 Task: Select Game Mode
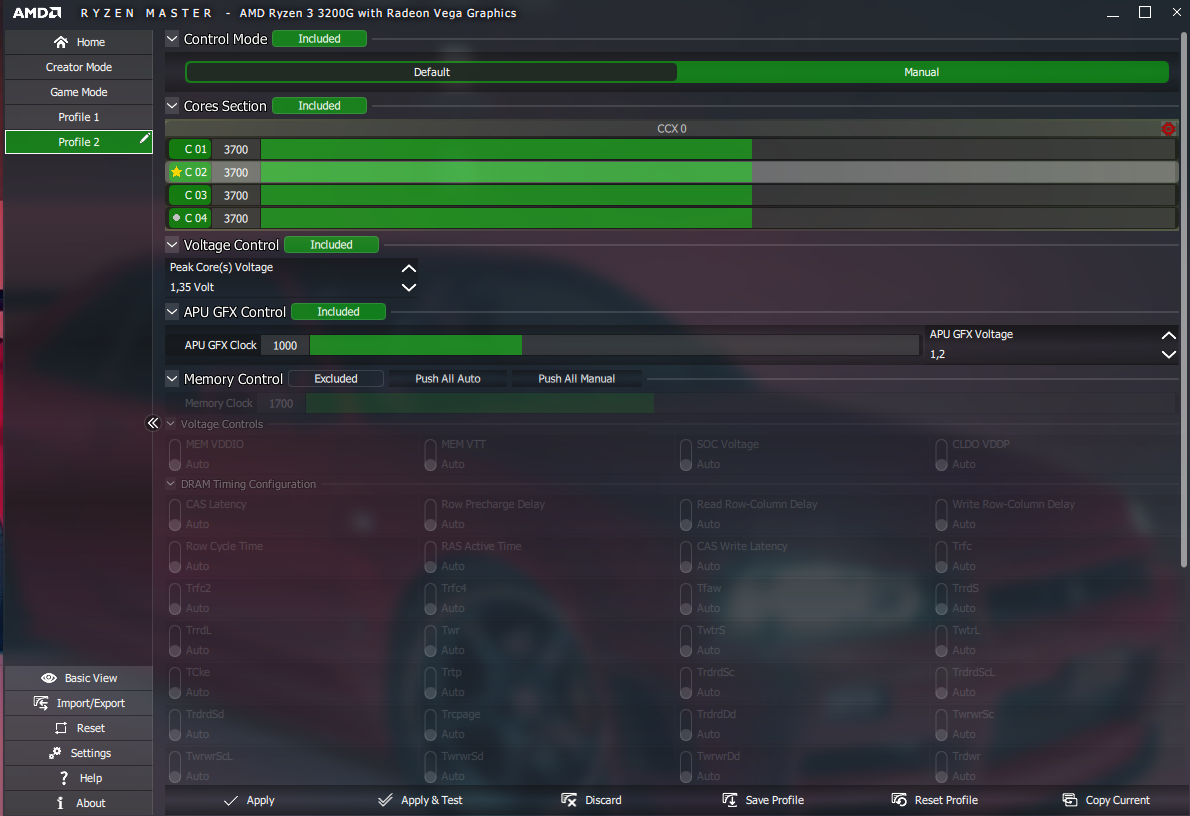click(79, 93)
